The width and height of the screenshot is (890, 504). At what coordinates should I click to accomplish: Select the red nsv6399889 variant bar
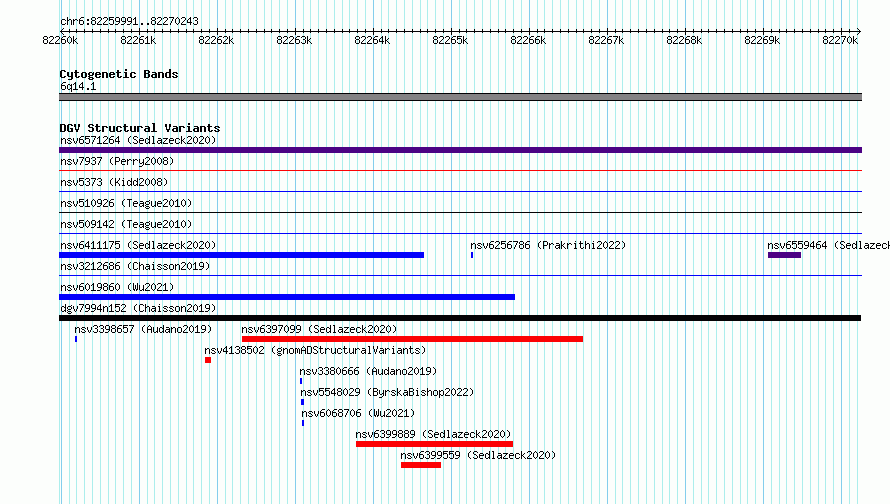[434, 444]
